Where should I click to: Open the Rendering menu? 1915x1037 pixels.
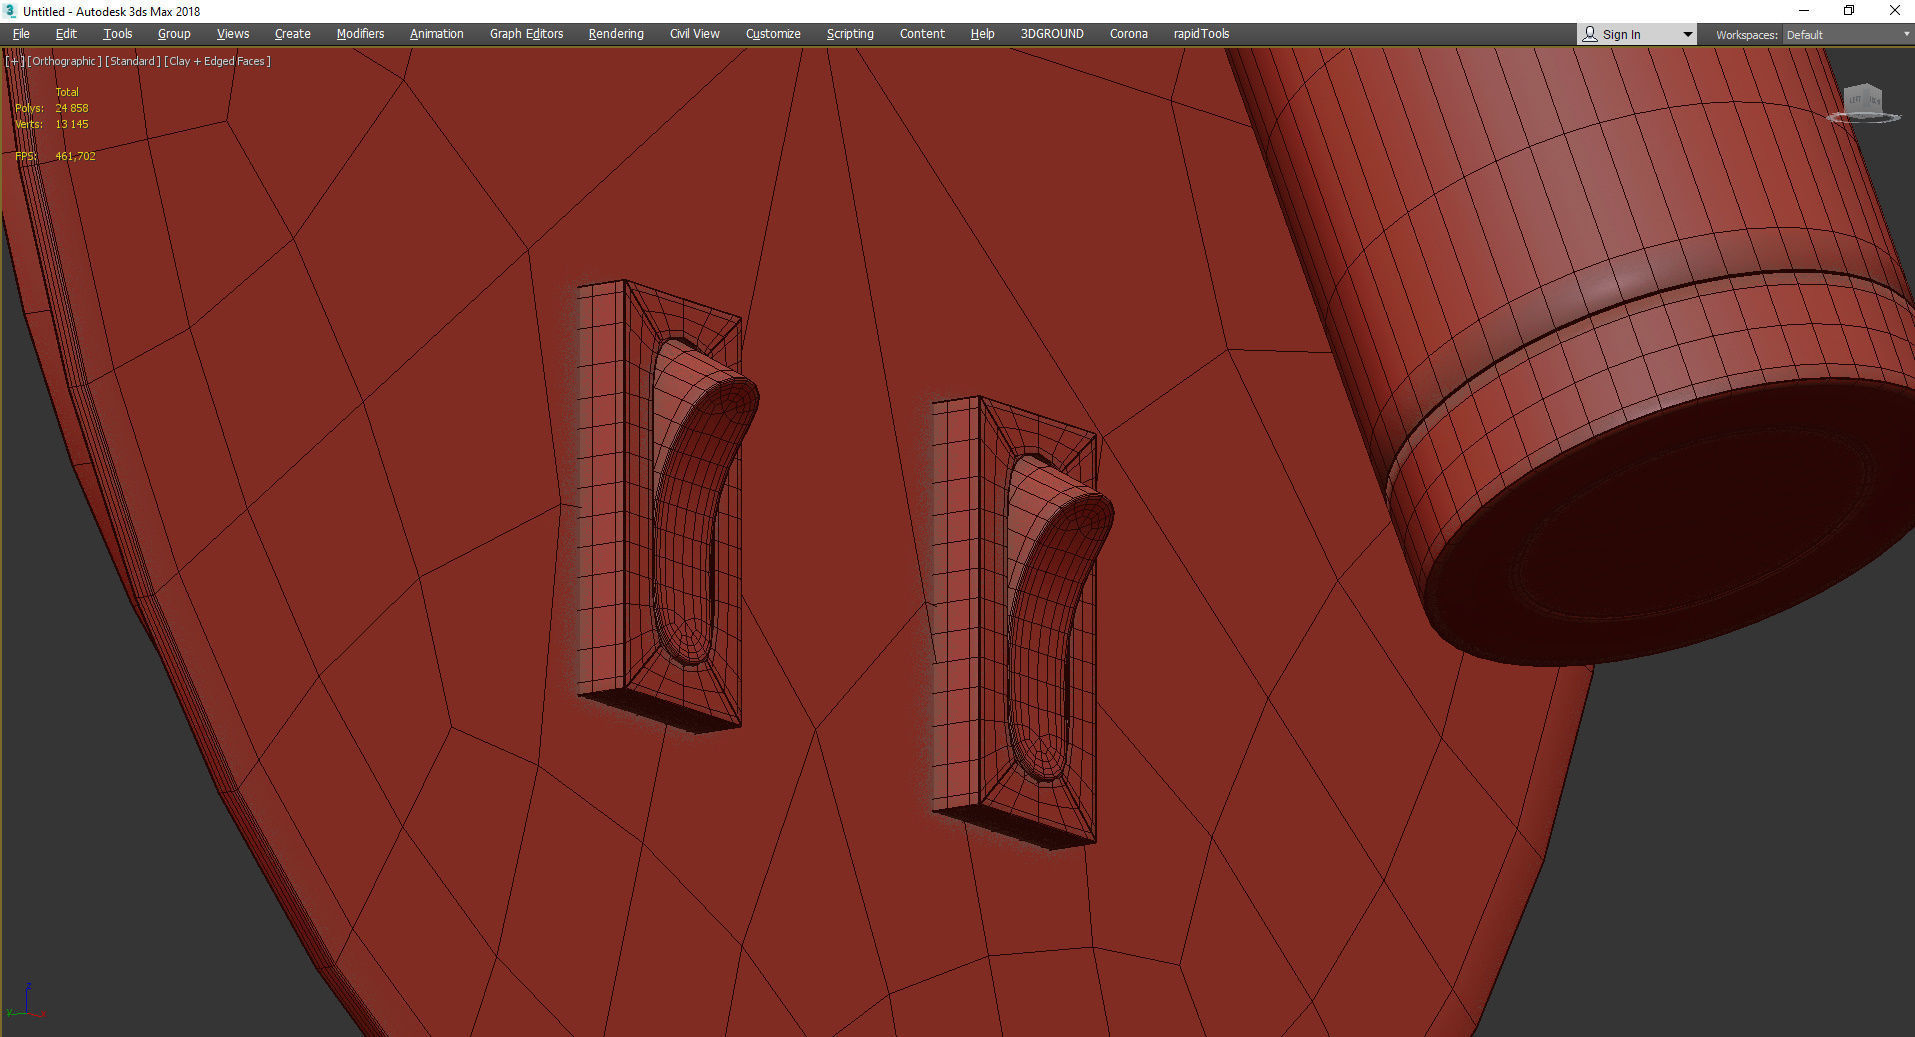click(x=616, y=34)
